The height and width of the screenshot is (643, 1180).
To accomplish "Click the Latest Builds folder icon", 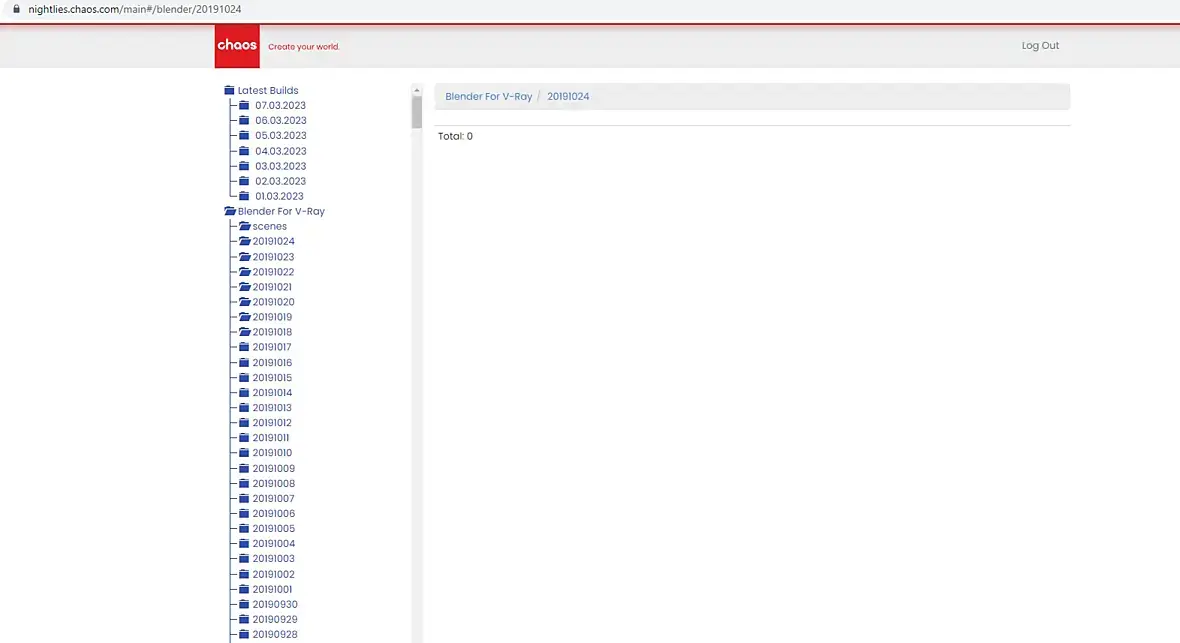I will click(x=230, y=90).
